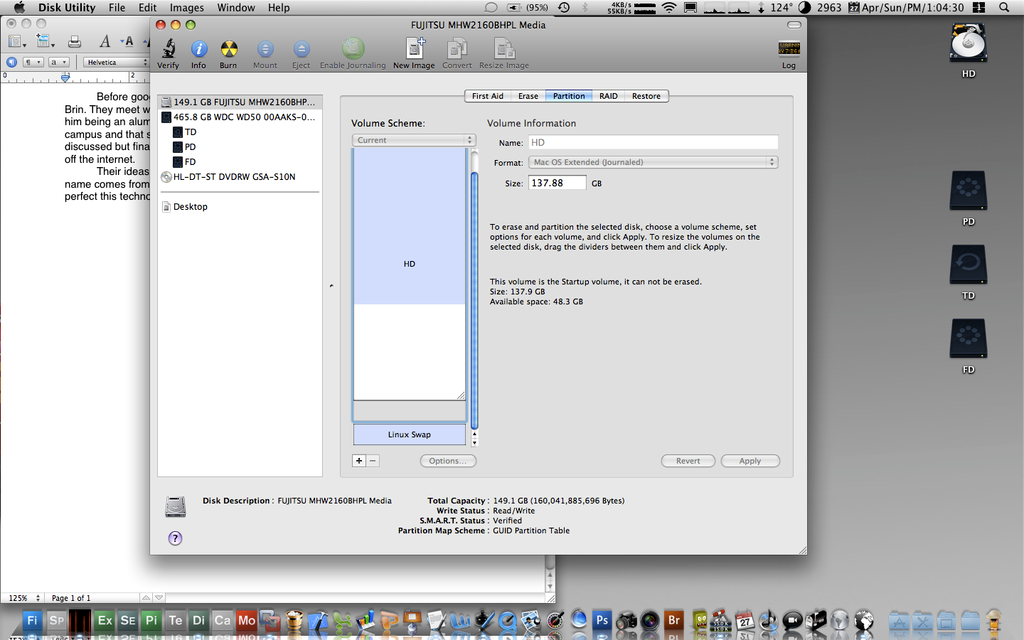Select the Linux Swap partition block
The image size is (1024, 640).
[x=409, y=435]
